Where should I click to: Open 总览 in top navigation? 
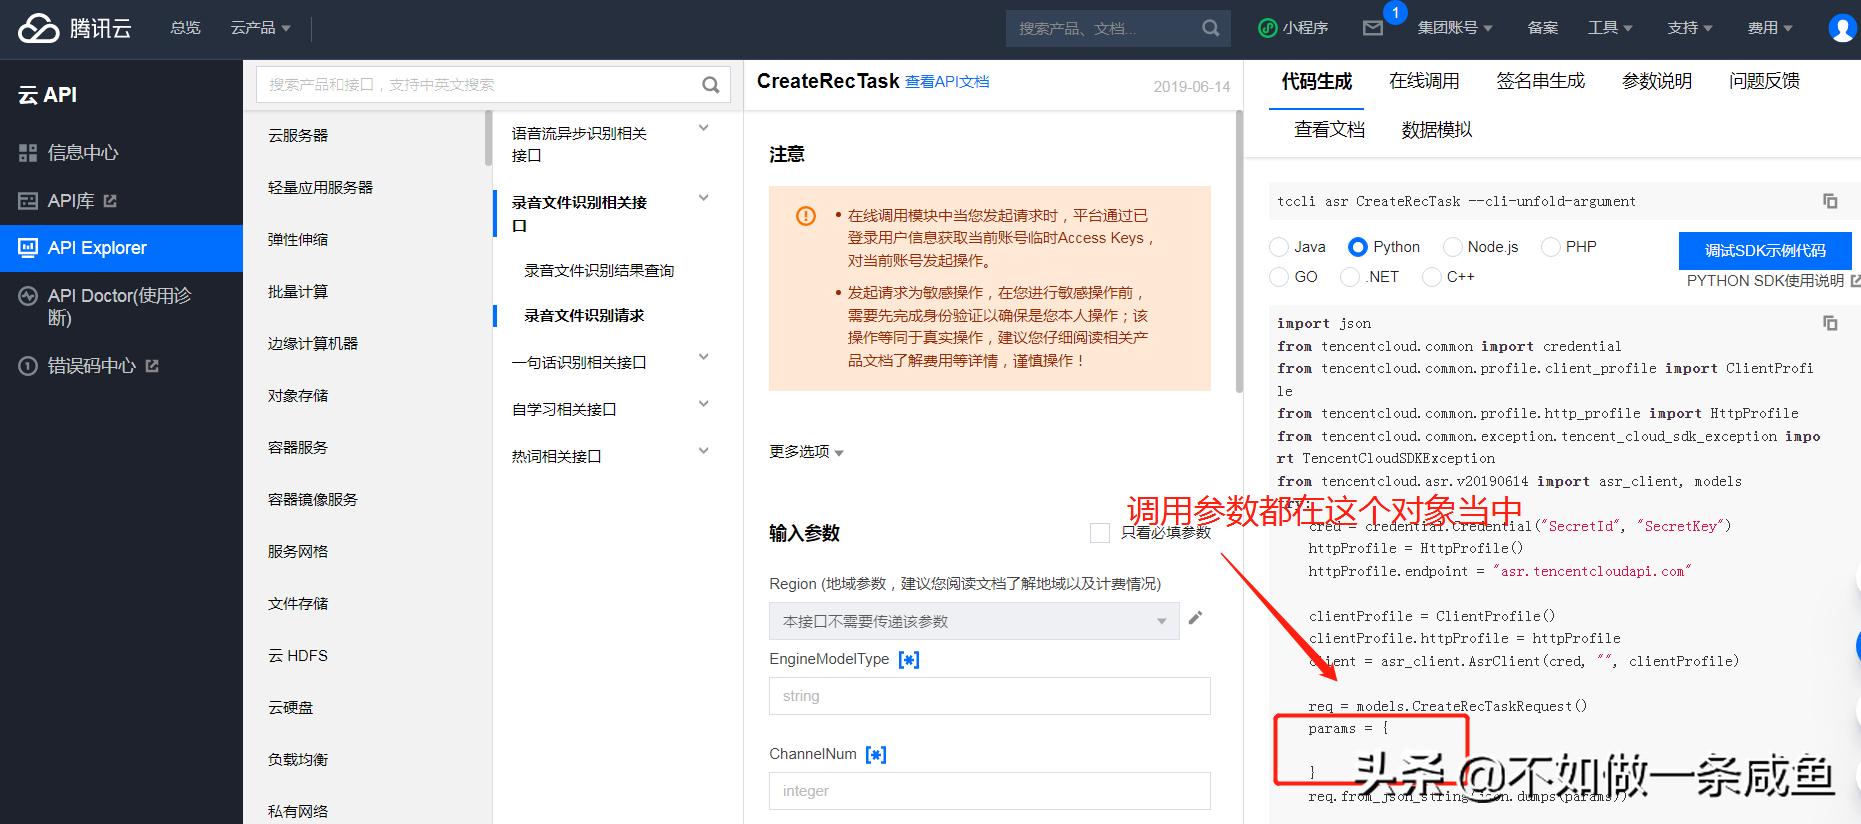click(185, 28)
